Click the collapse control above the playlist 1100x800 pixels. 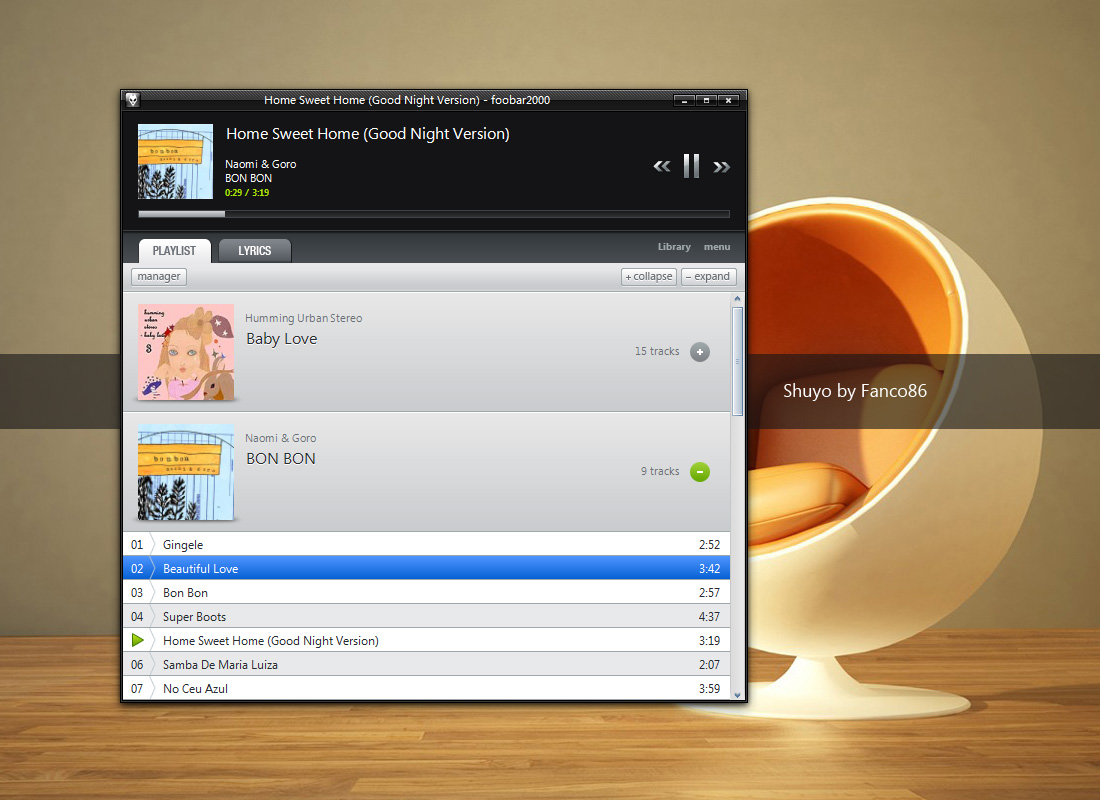(648, 276)
